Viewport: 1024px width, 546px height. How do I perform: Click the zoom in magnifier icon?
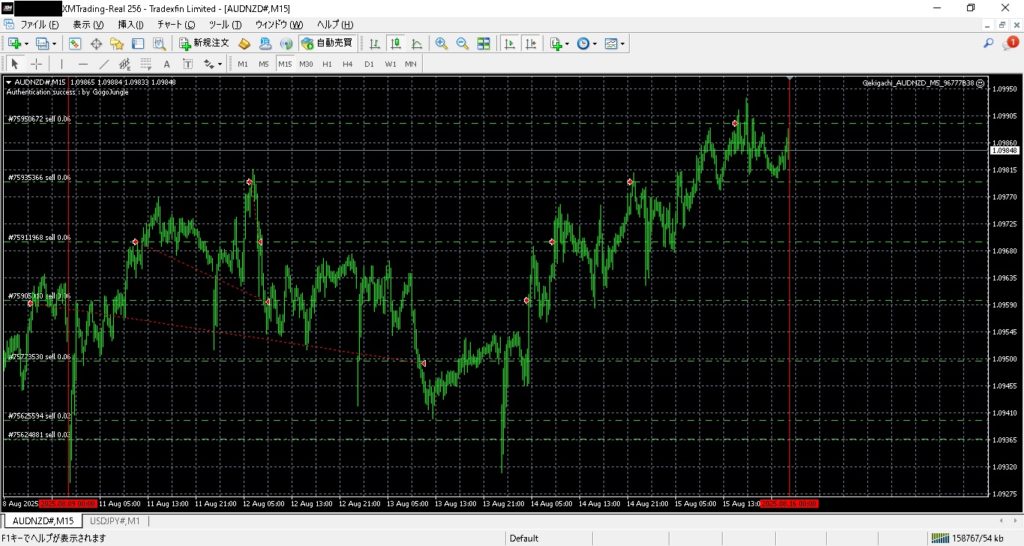[441, 44]
